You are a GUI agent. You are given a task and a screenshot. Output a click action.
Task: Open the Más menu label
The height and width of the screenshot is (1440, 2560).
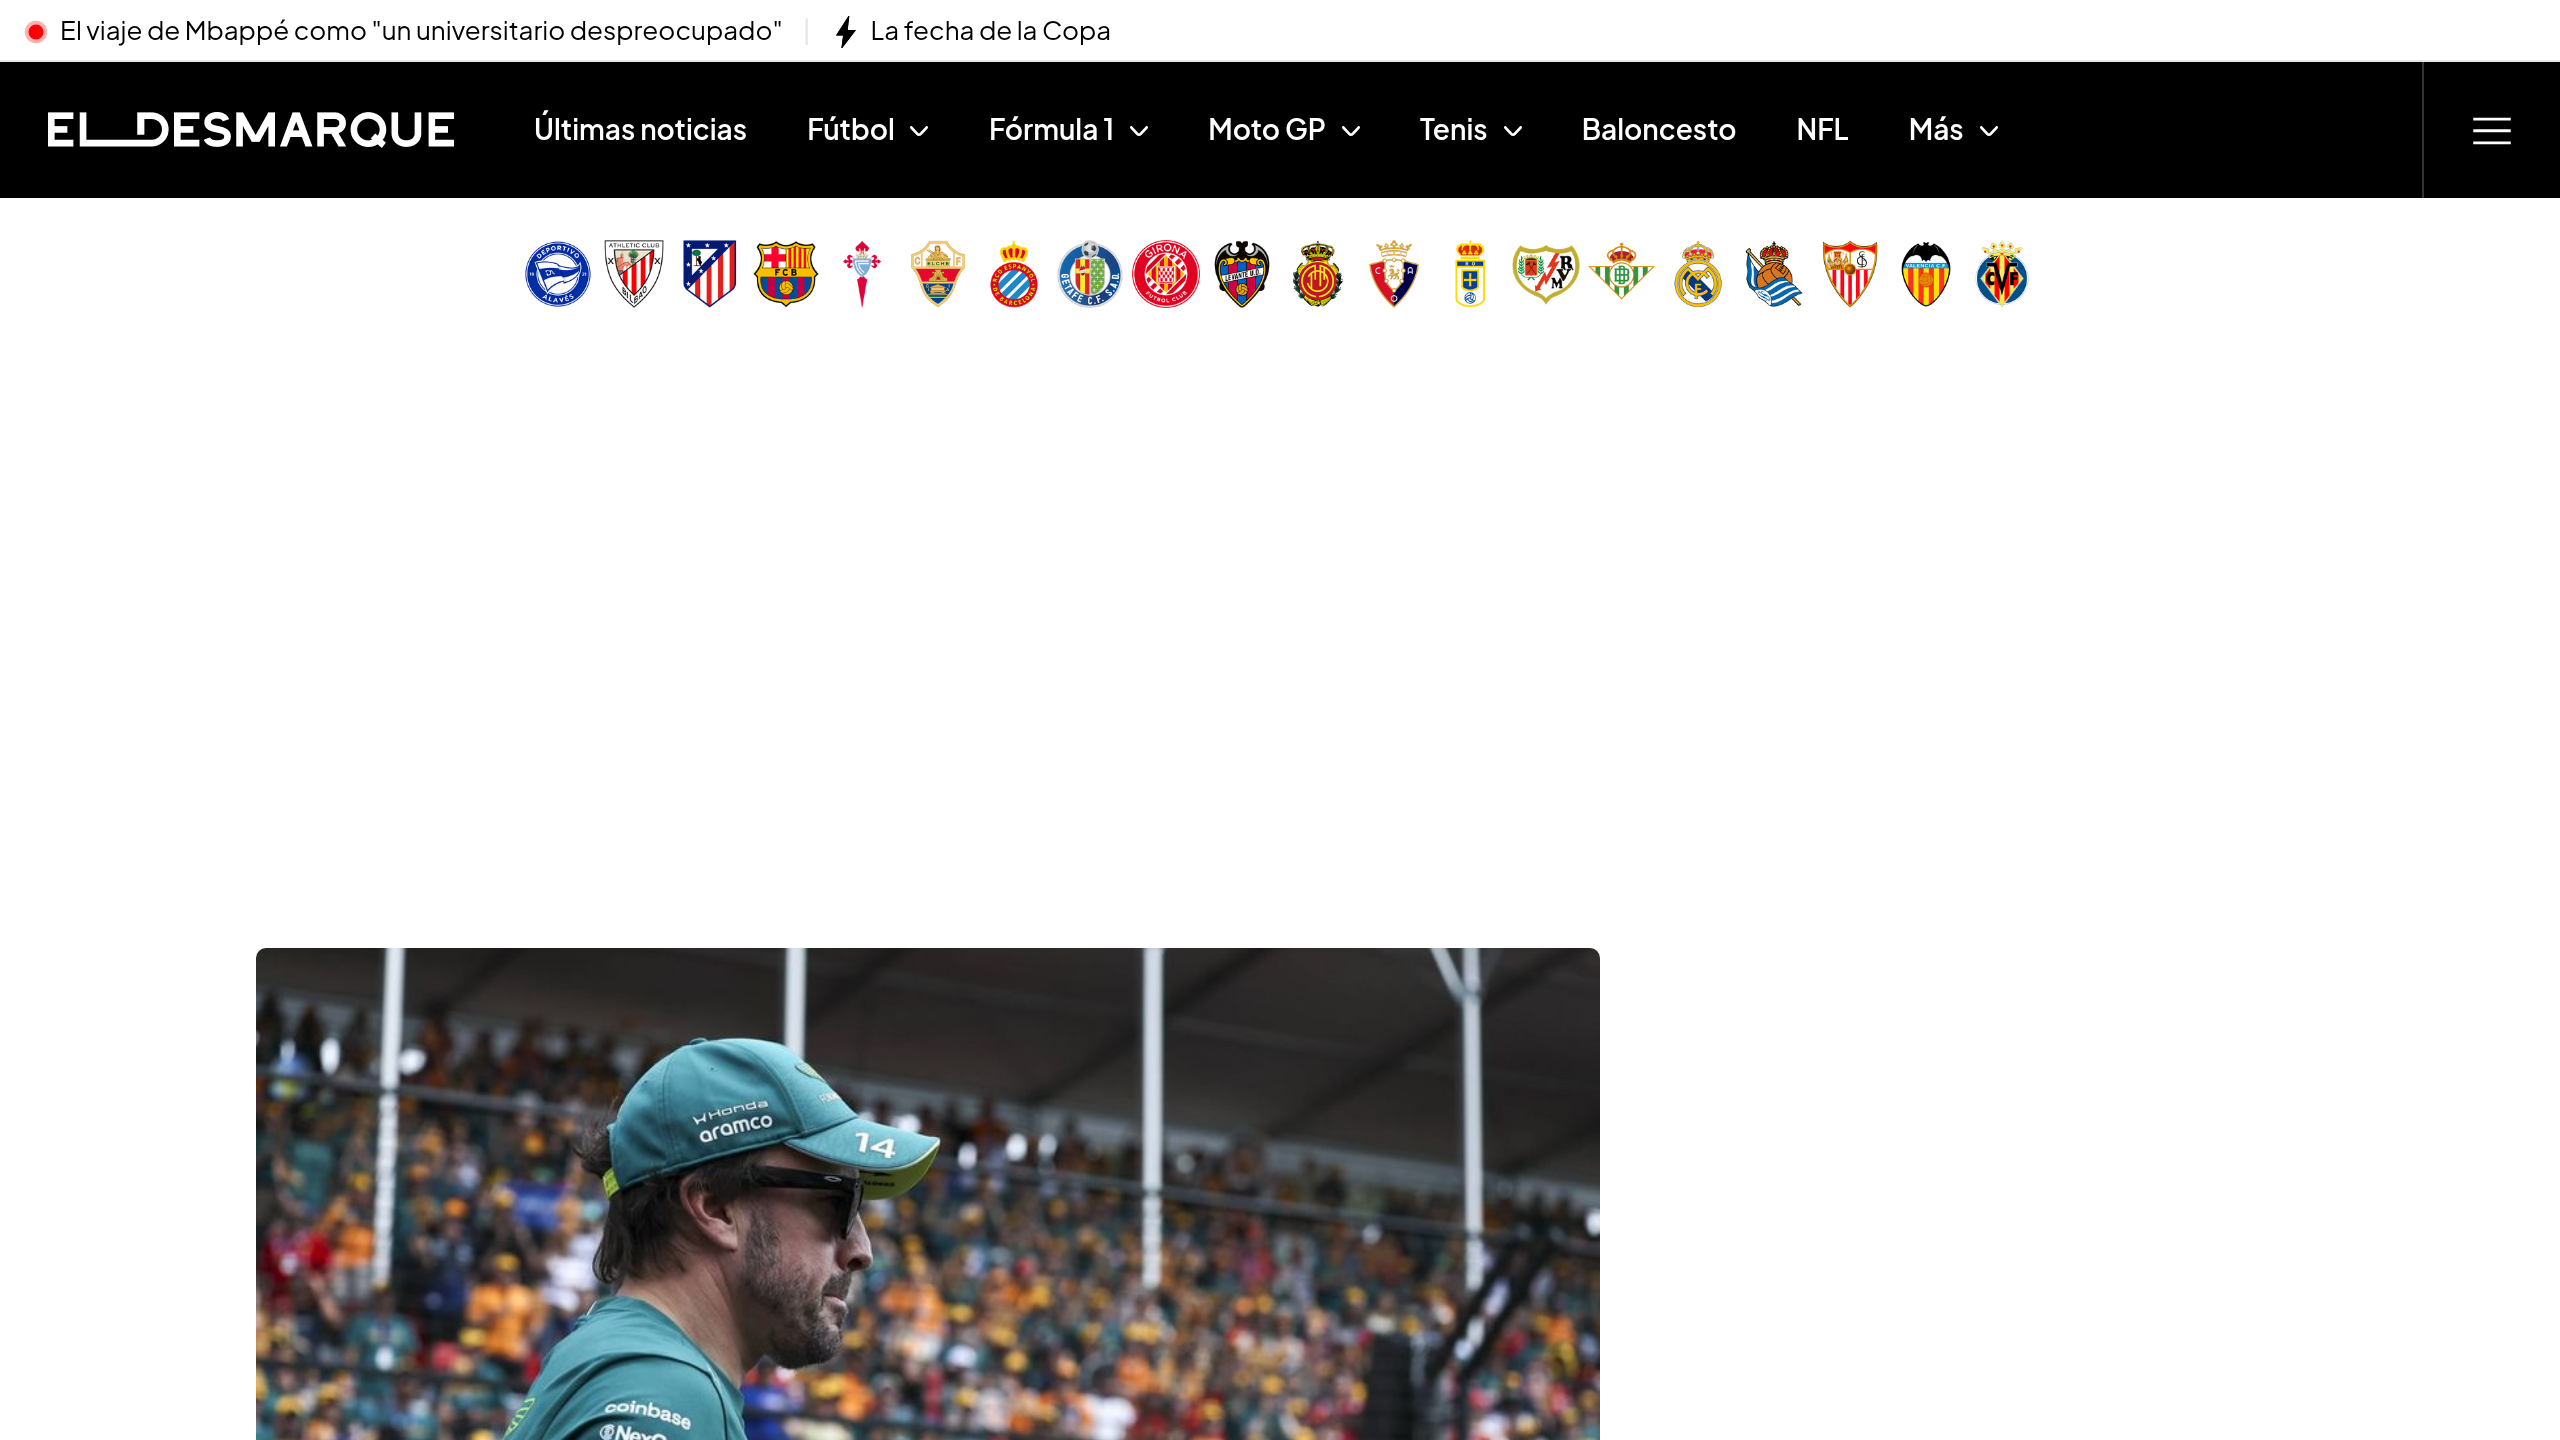coord(1936,130)
